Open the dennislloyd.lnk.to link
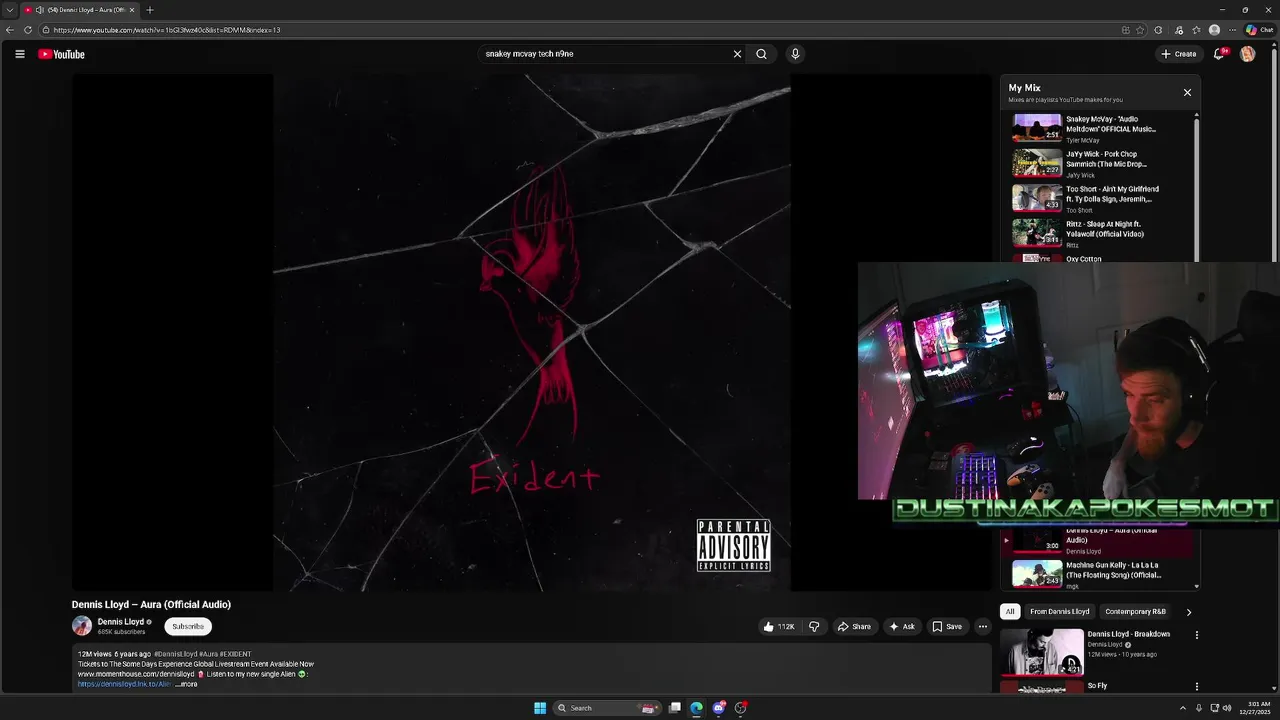Image resolution: width=1280 pixels, height=720 pixels. pos(125,684)
